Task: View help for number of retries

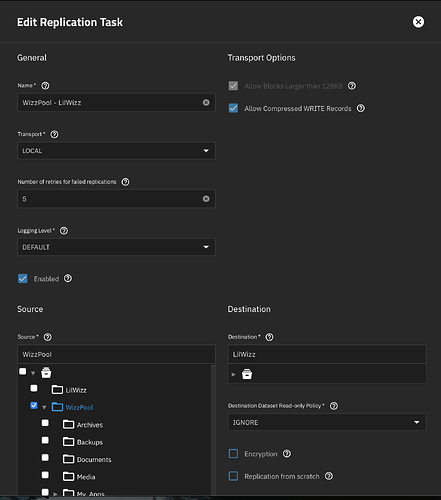Action: tap(125, 182)
